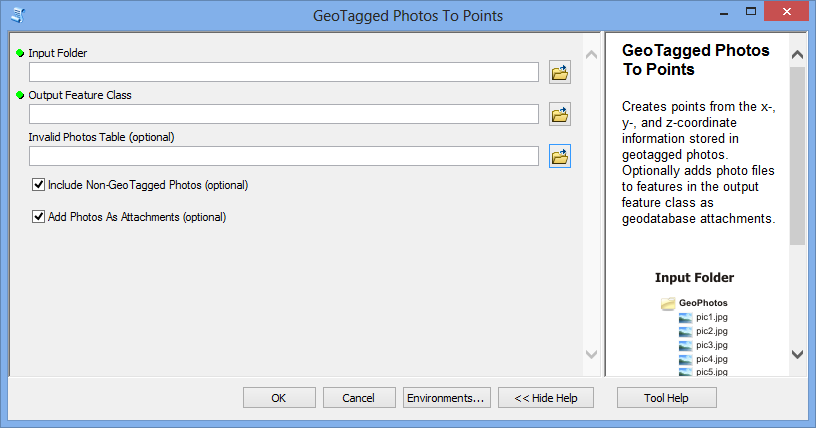Focus the Input Folder text field
816x428 pixels.
[x=284, y=72]
